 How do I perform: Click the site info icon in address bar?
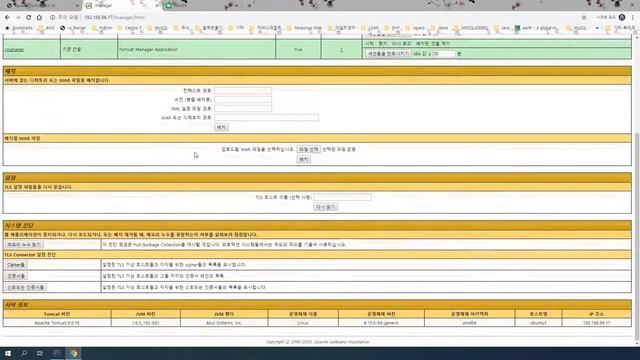point(53,18)
